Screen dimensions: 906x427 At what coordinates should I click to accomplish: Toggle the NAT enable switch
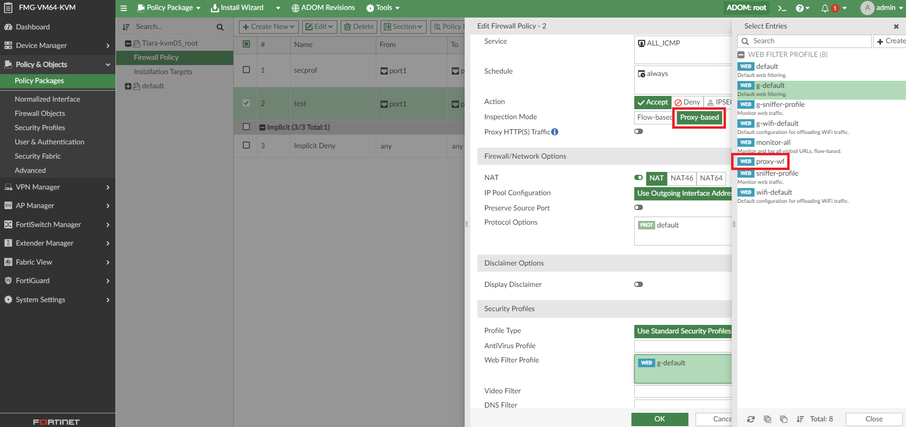click(638, 178)
